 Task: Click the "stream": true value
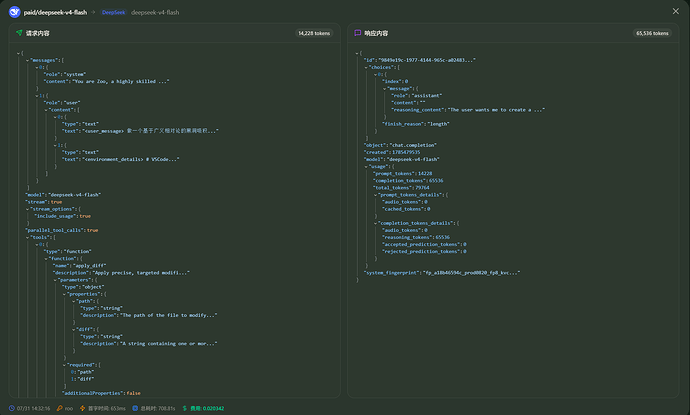click(56, 202)
